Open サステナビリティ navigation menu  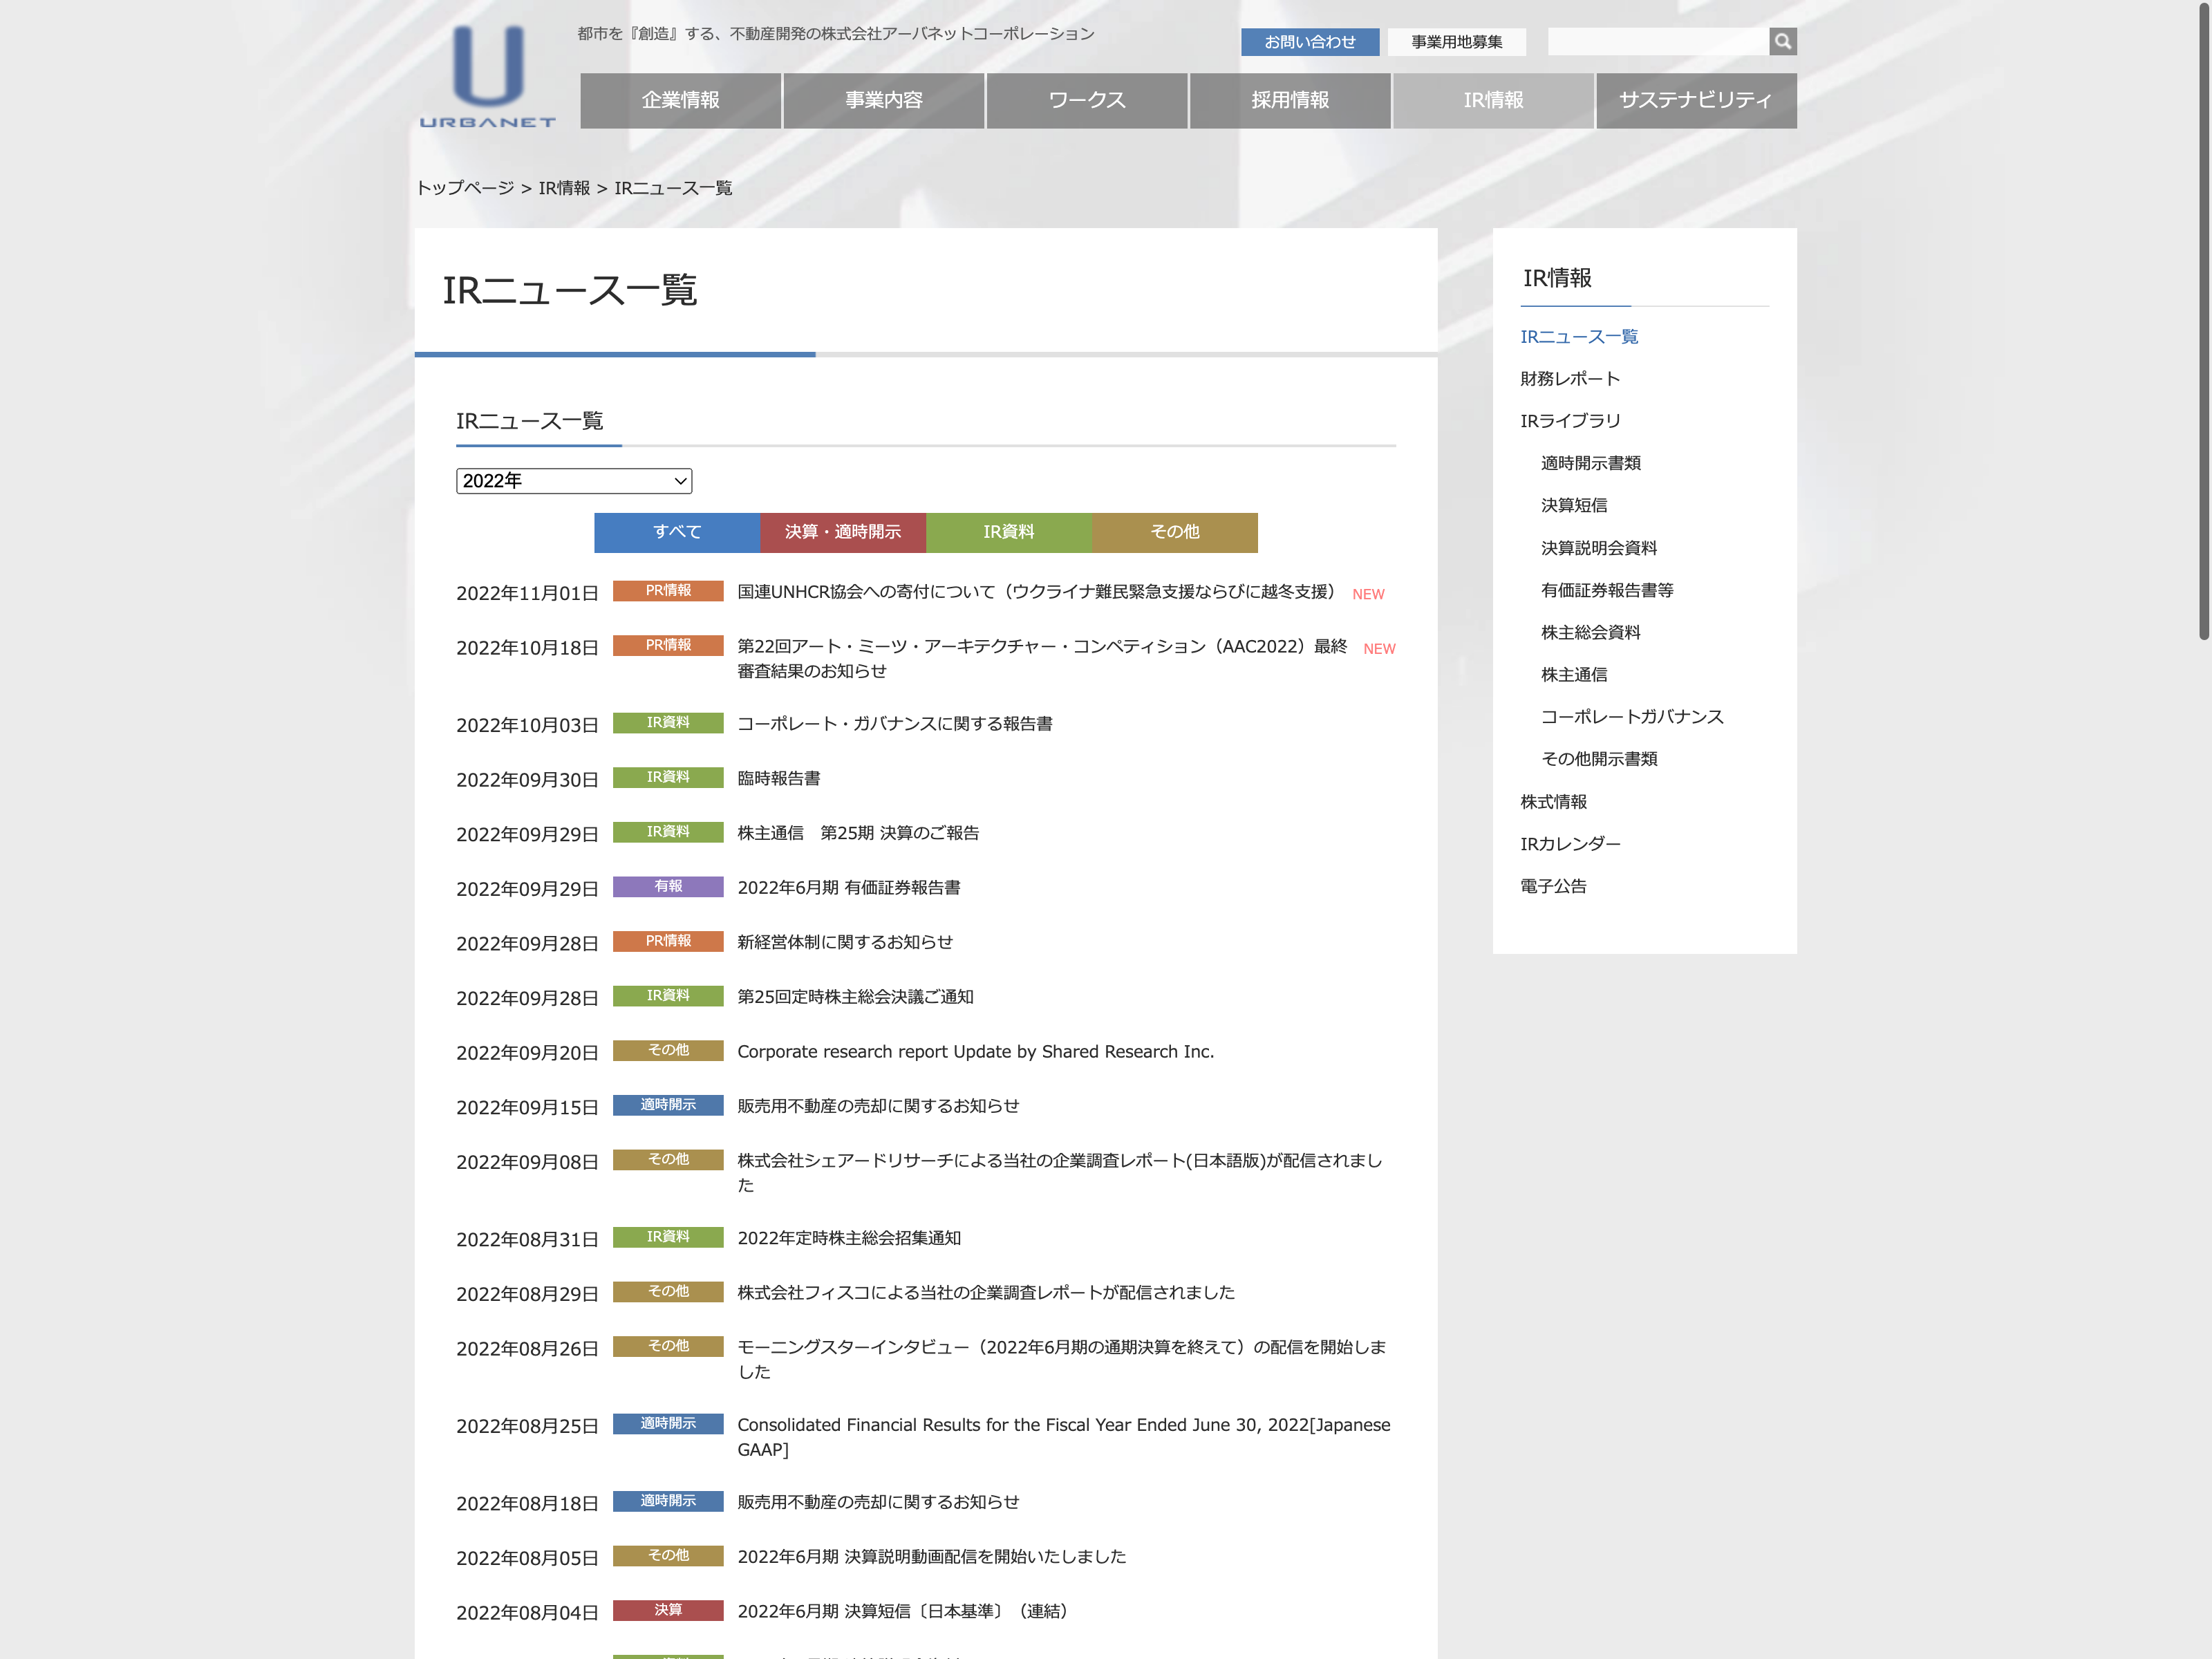[x=1695, y=100]
